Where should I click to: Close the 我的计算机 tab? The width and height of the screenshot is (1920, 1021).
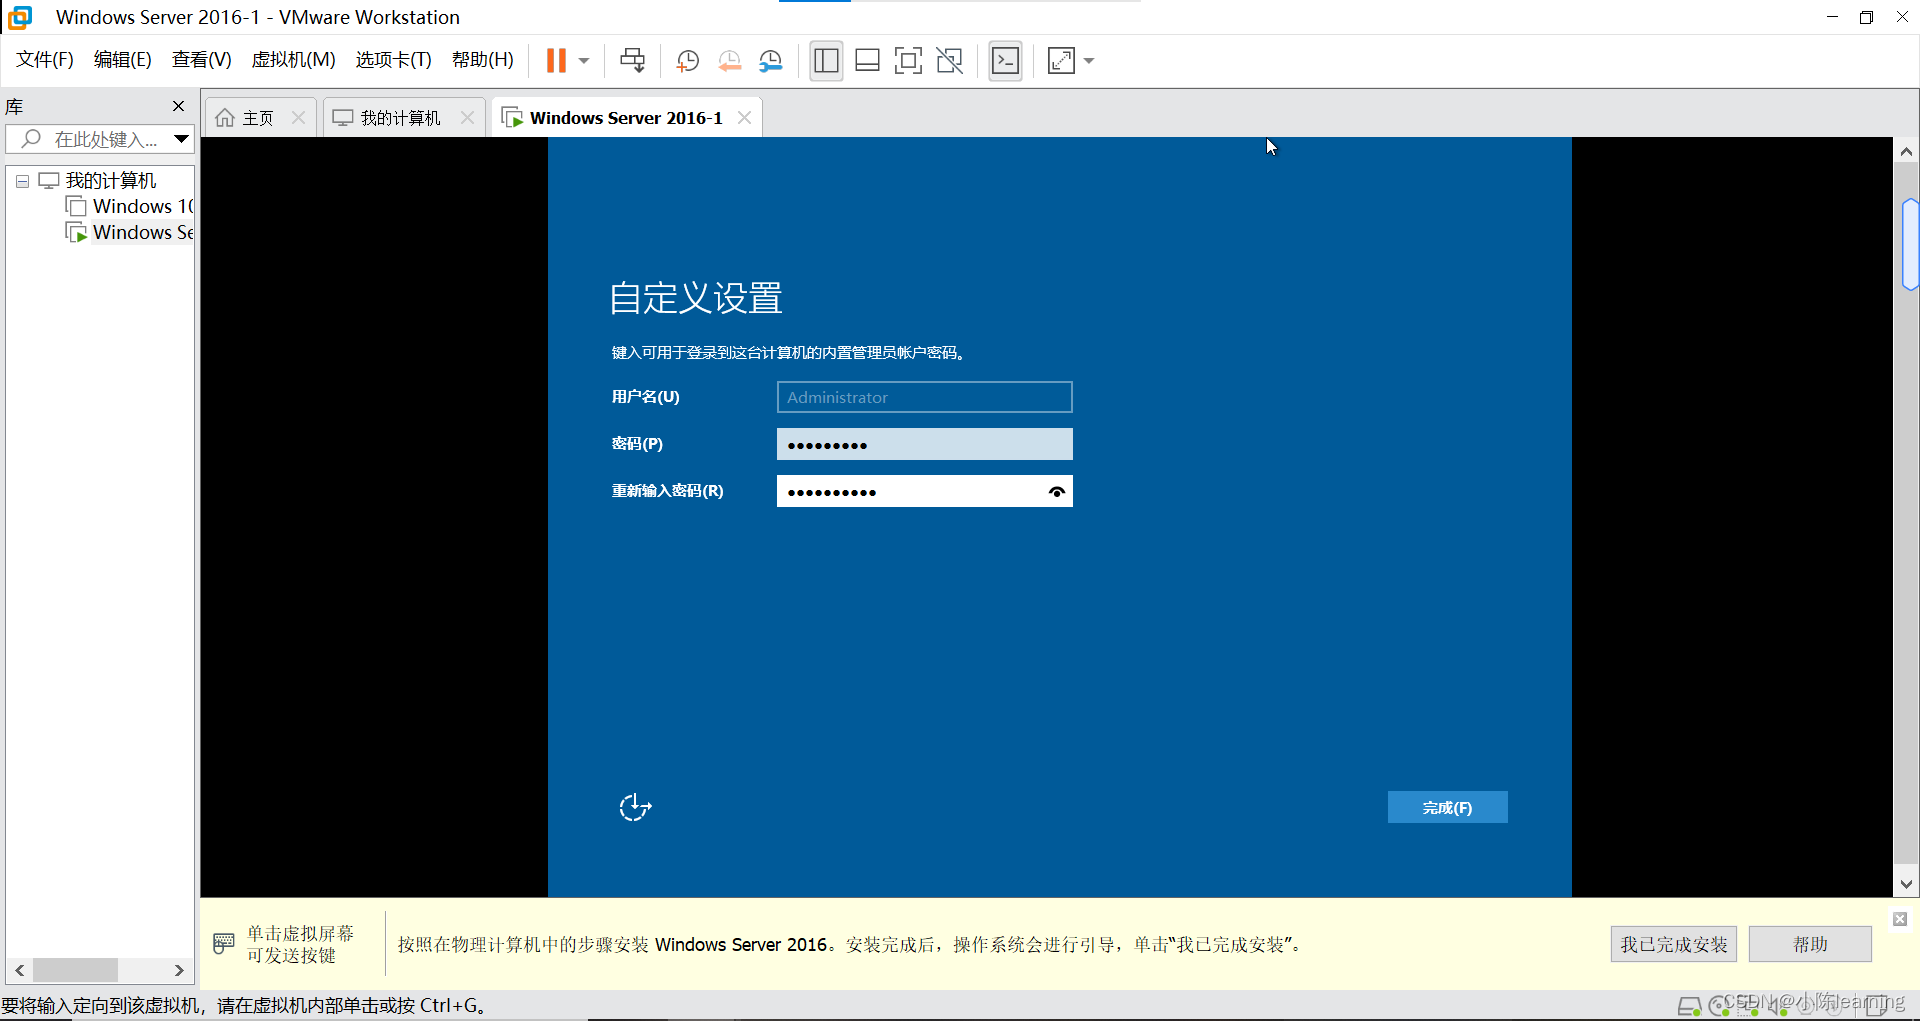click(x=467, y=118)
